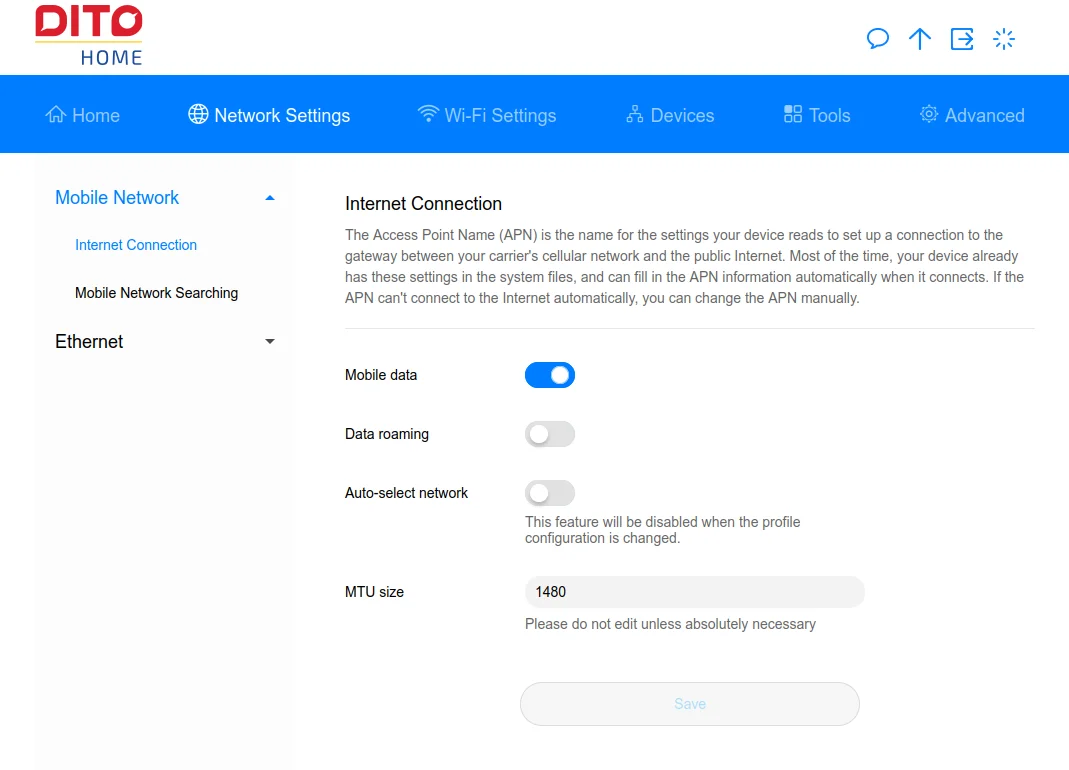Turn off the Mobile data switch

pyautogui.click(x=549, y=375)
